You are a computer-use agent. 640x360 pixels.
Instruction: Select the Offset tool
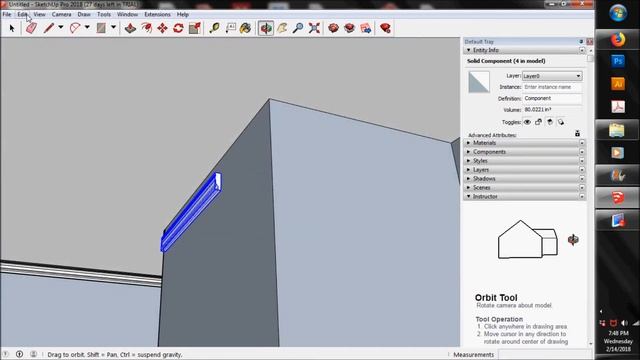pos(146,28)
